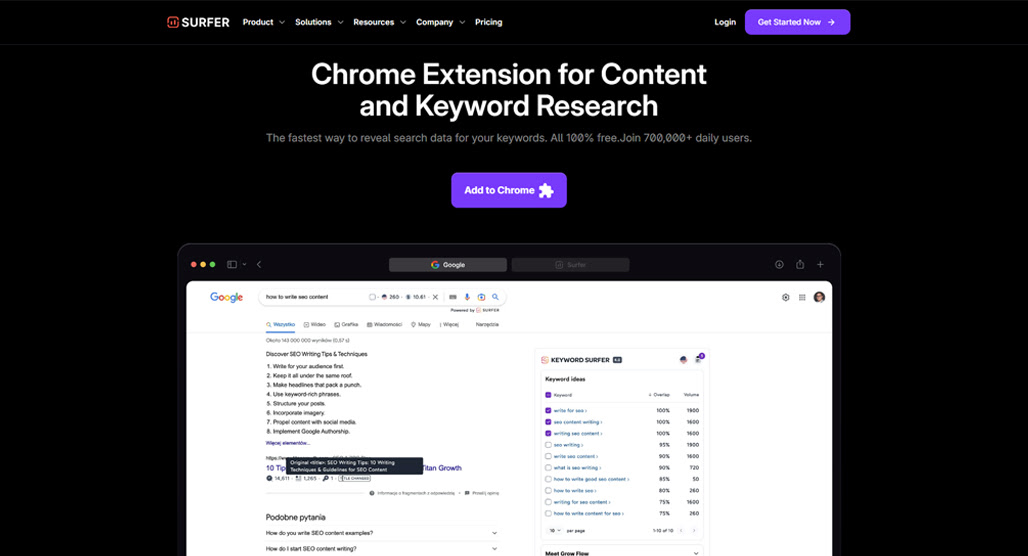The width and height of the screenshot is (1028, 556).
Task: Check the 'seo writing' checkbox
Action: [548, 445]
